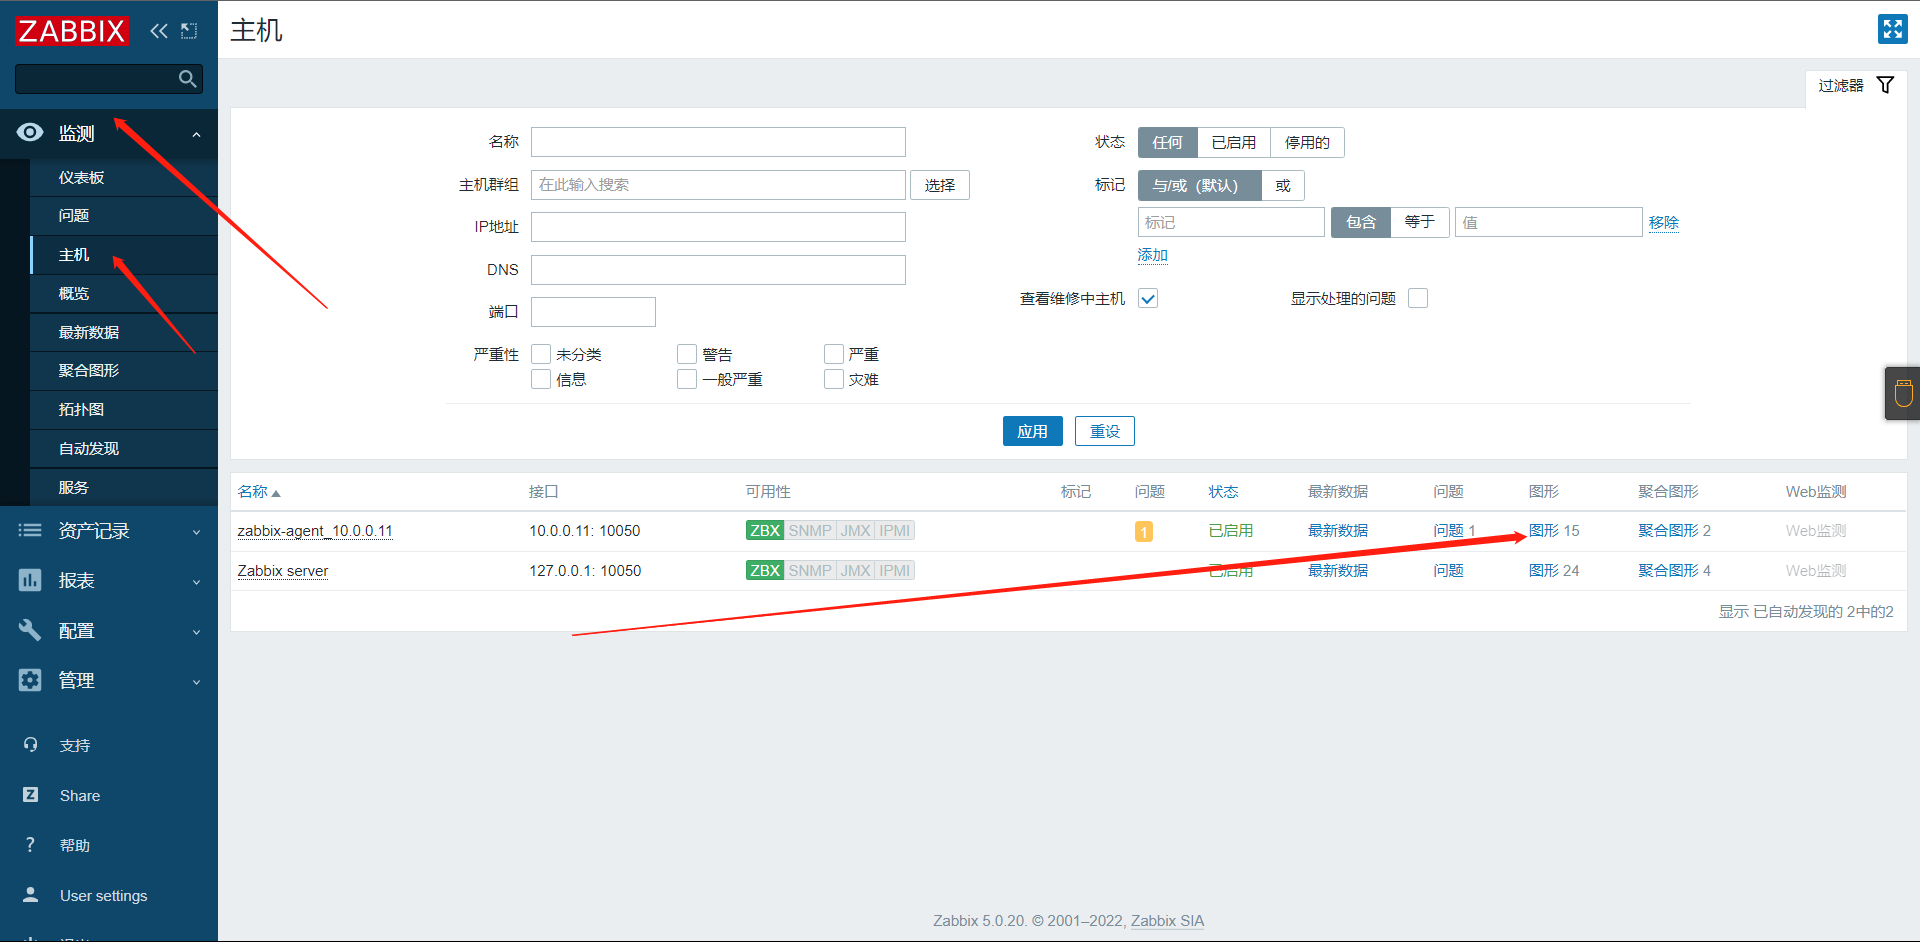
Task: Click the user icon beside User settings
Action: pos(31,895)
